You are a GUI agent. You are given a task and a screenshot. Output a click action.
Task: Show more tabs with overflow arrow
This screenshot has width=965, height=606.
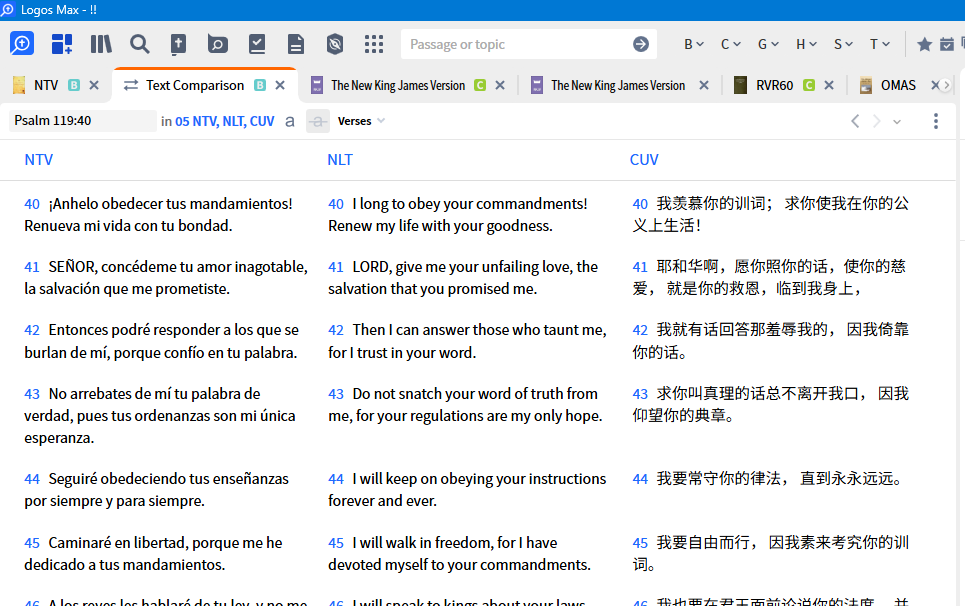tap(947, 86)
